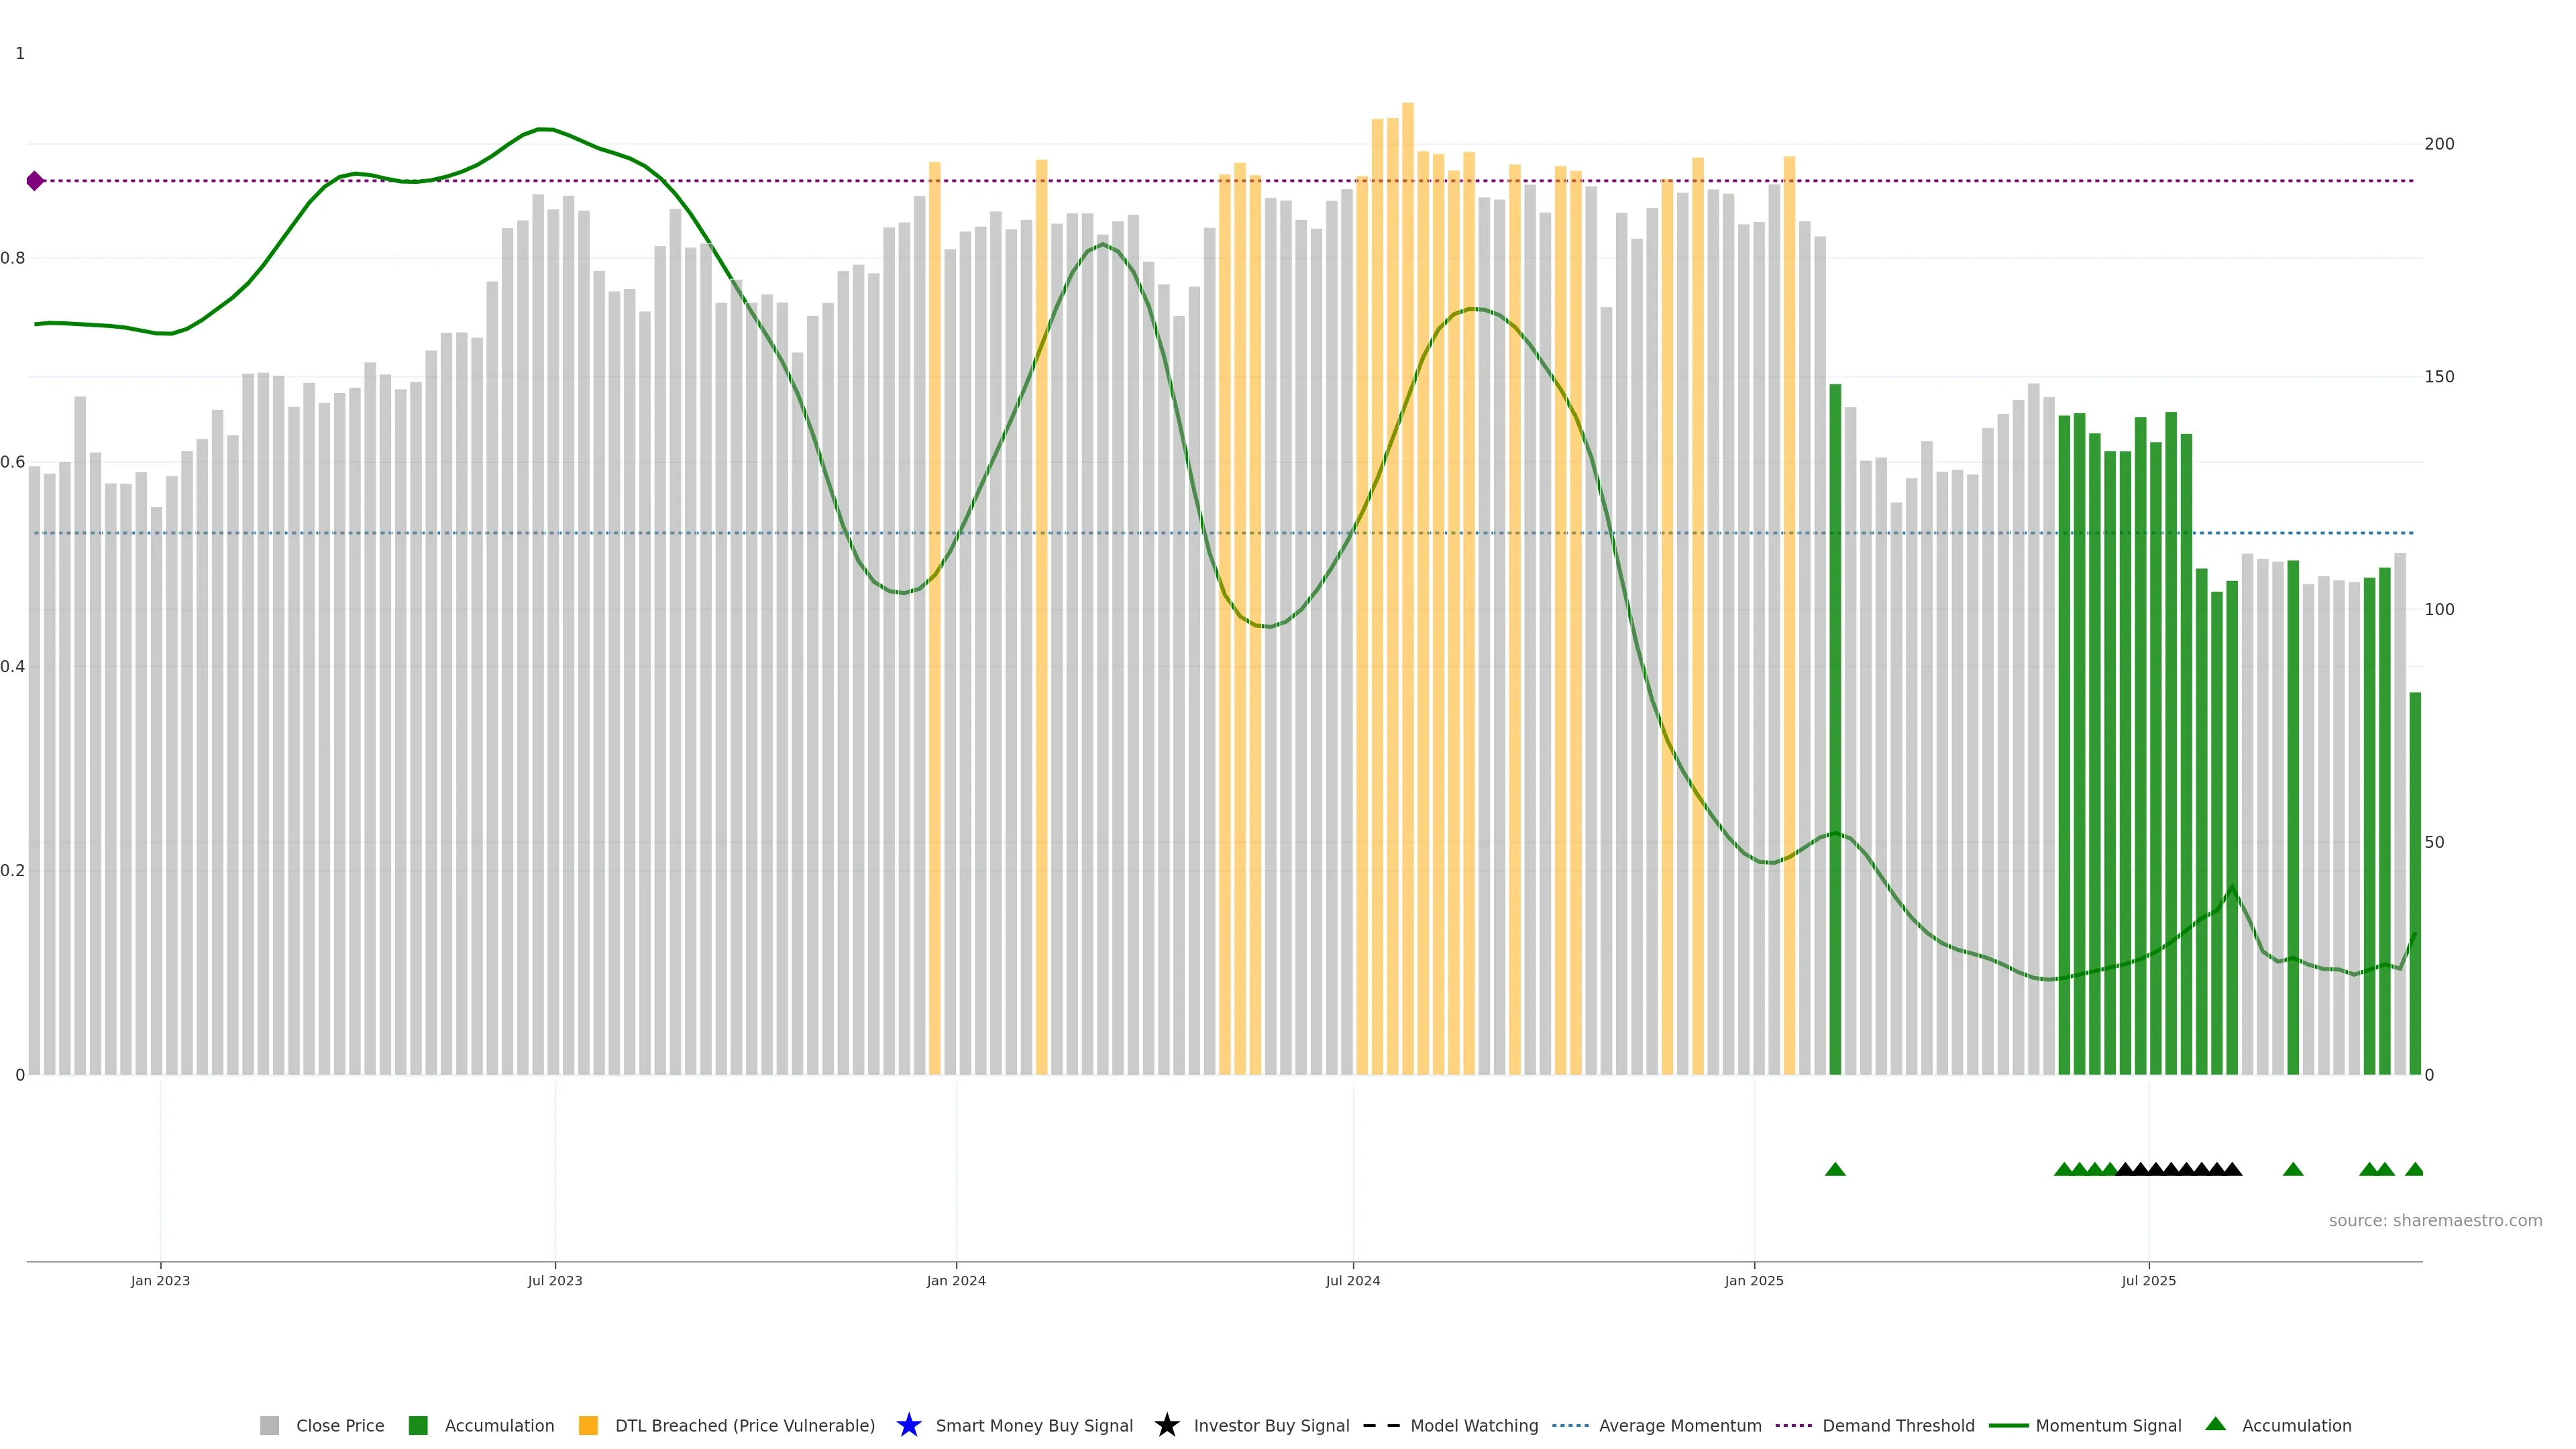Click the Jul 2024 axis label
The image size is (2576, 1449).
(x=1352, y=1280)
